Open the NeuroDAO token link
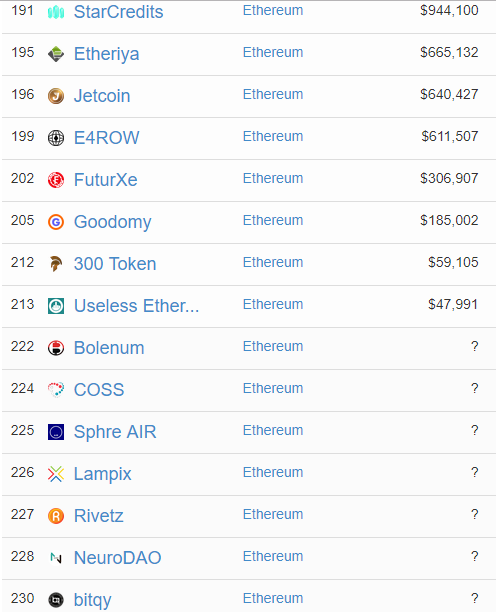 117,558
